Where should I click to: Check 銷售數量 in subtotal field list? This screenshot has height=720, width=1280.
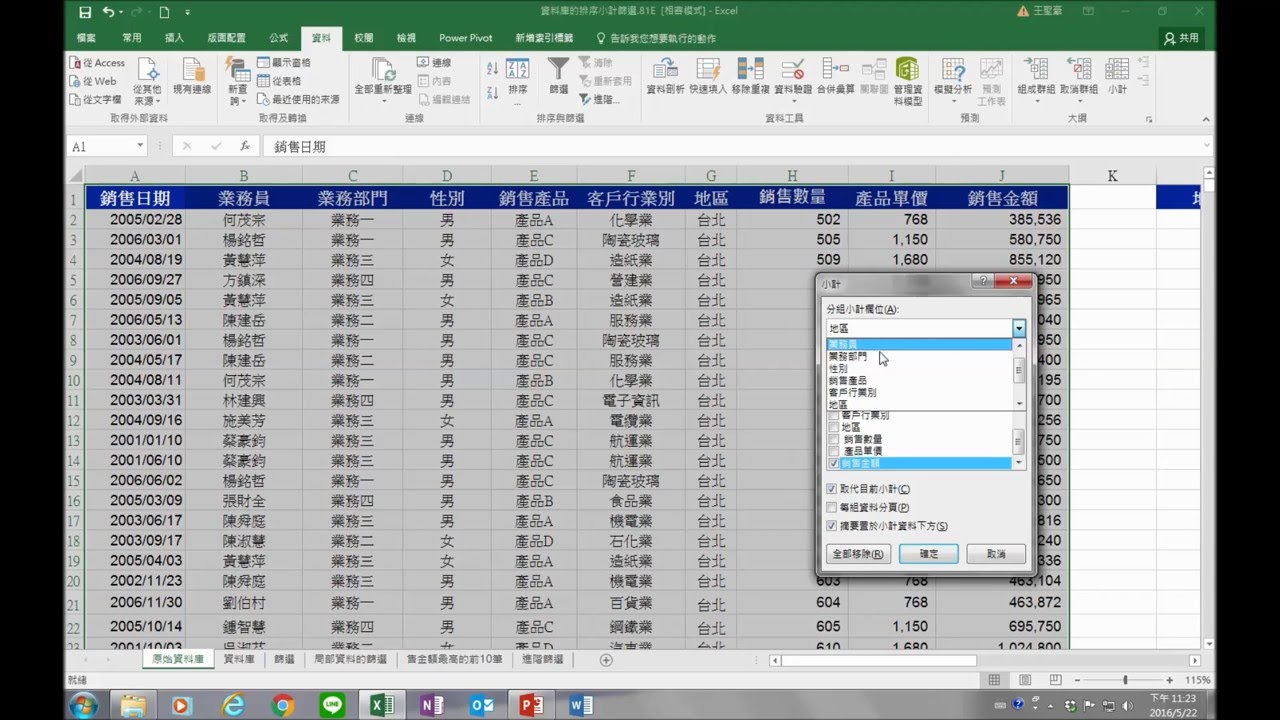tap(834, 439)
